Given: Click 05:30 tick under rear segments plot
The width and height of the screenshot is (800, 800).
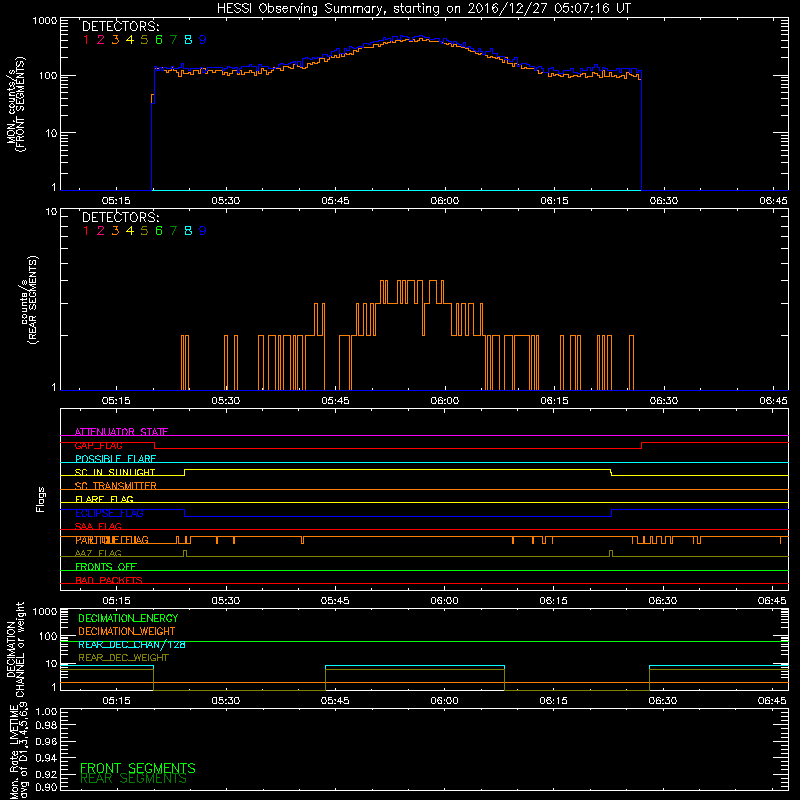Looking at the screenshot, I should [226, 401].
